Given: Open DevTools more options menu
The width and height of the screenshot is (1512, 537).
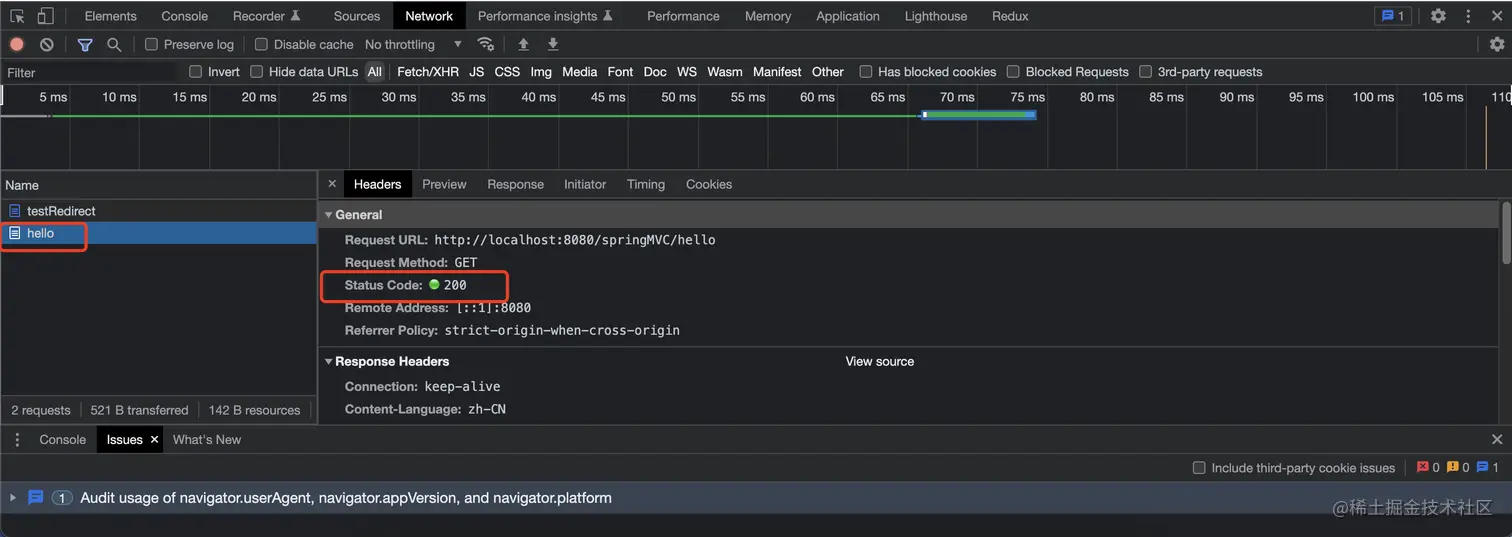Looking at the screenshot, I should tap(1469, 16).
